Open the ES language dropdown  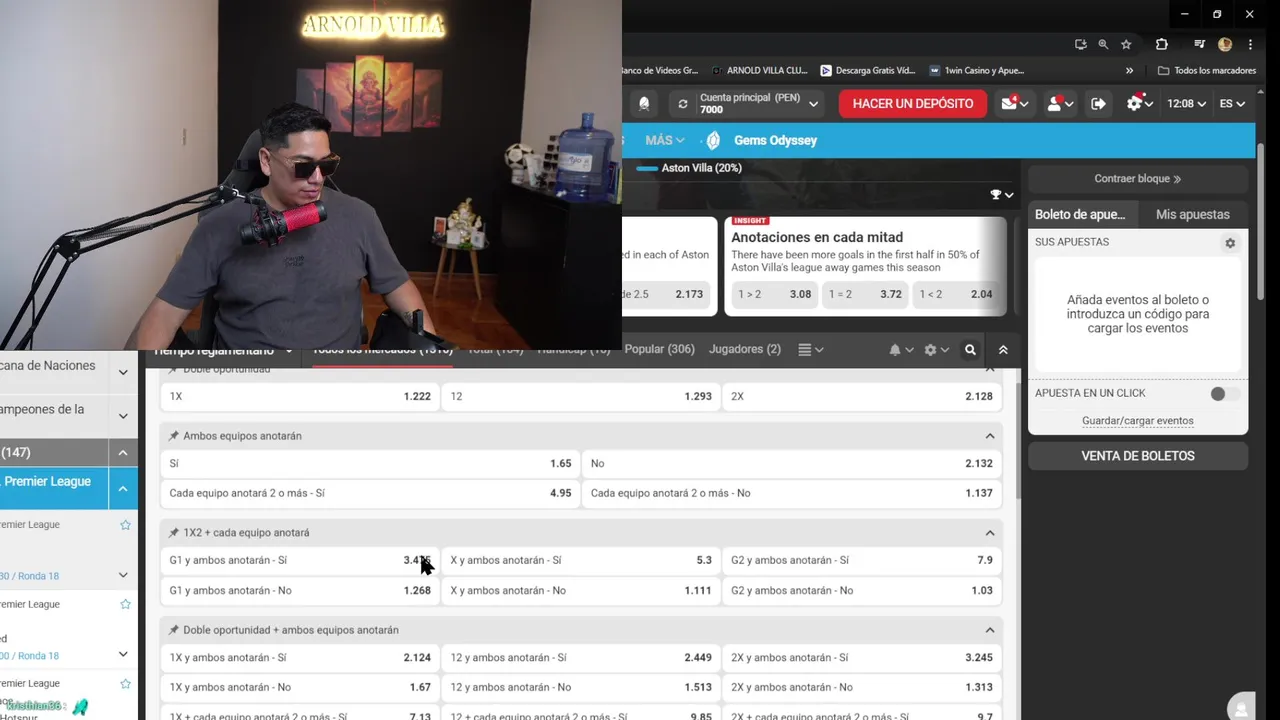point(1232,104)
